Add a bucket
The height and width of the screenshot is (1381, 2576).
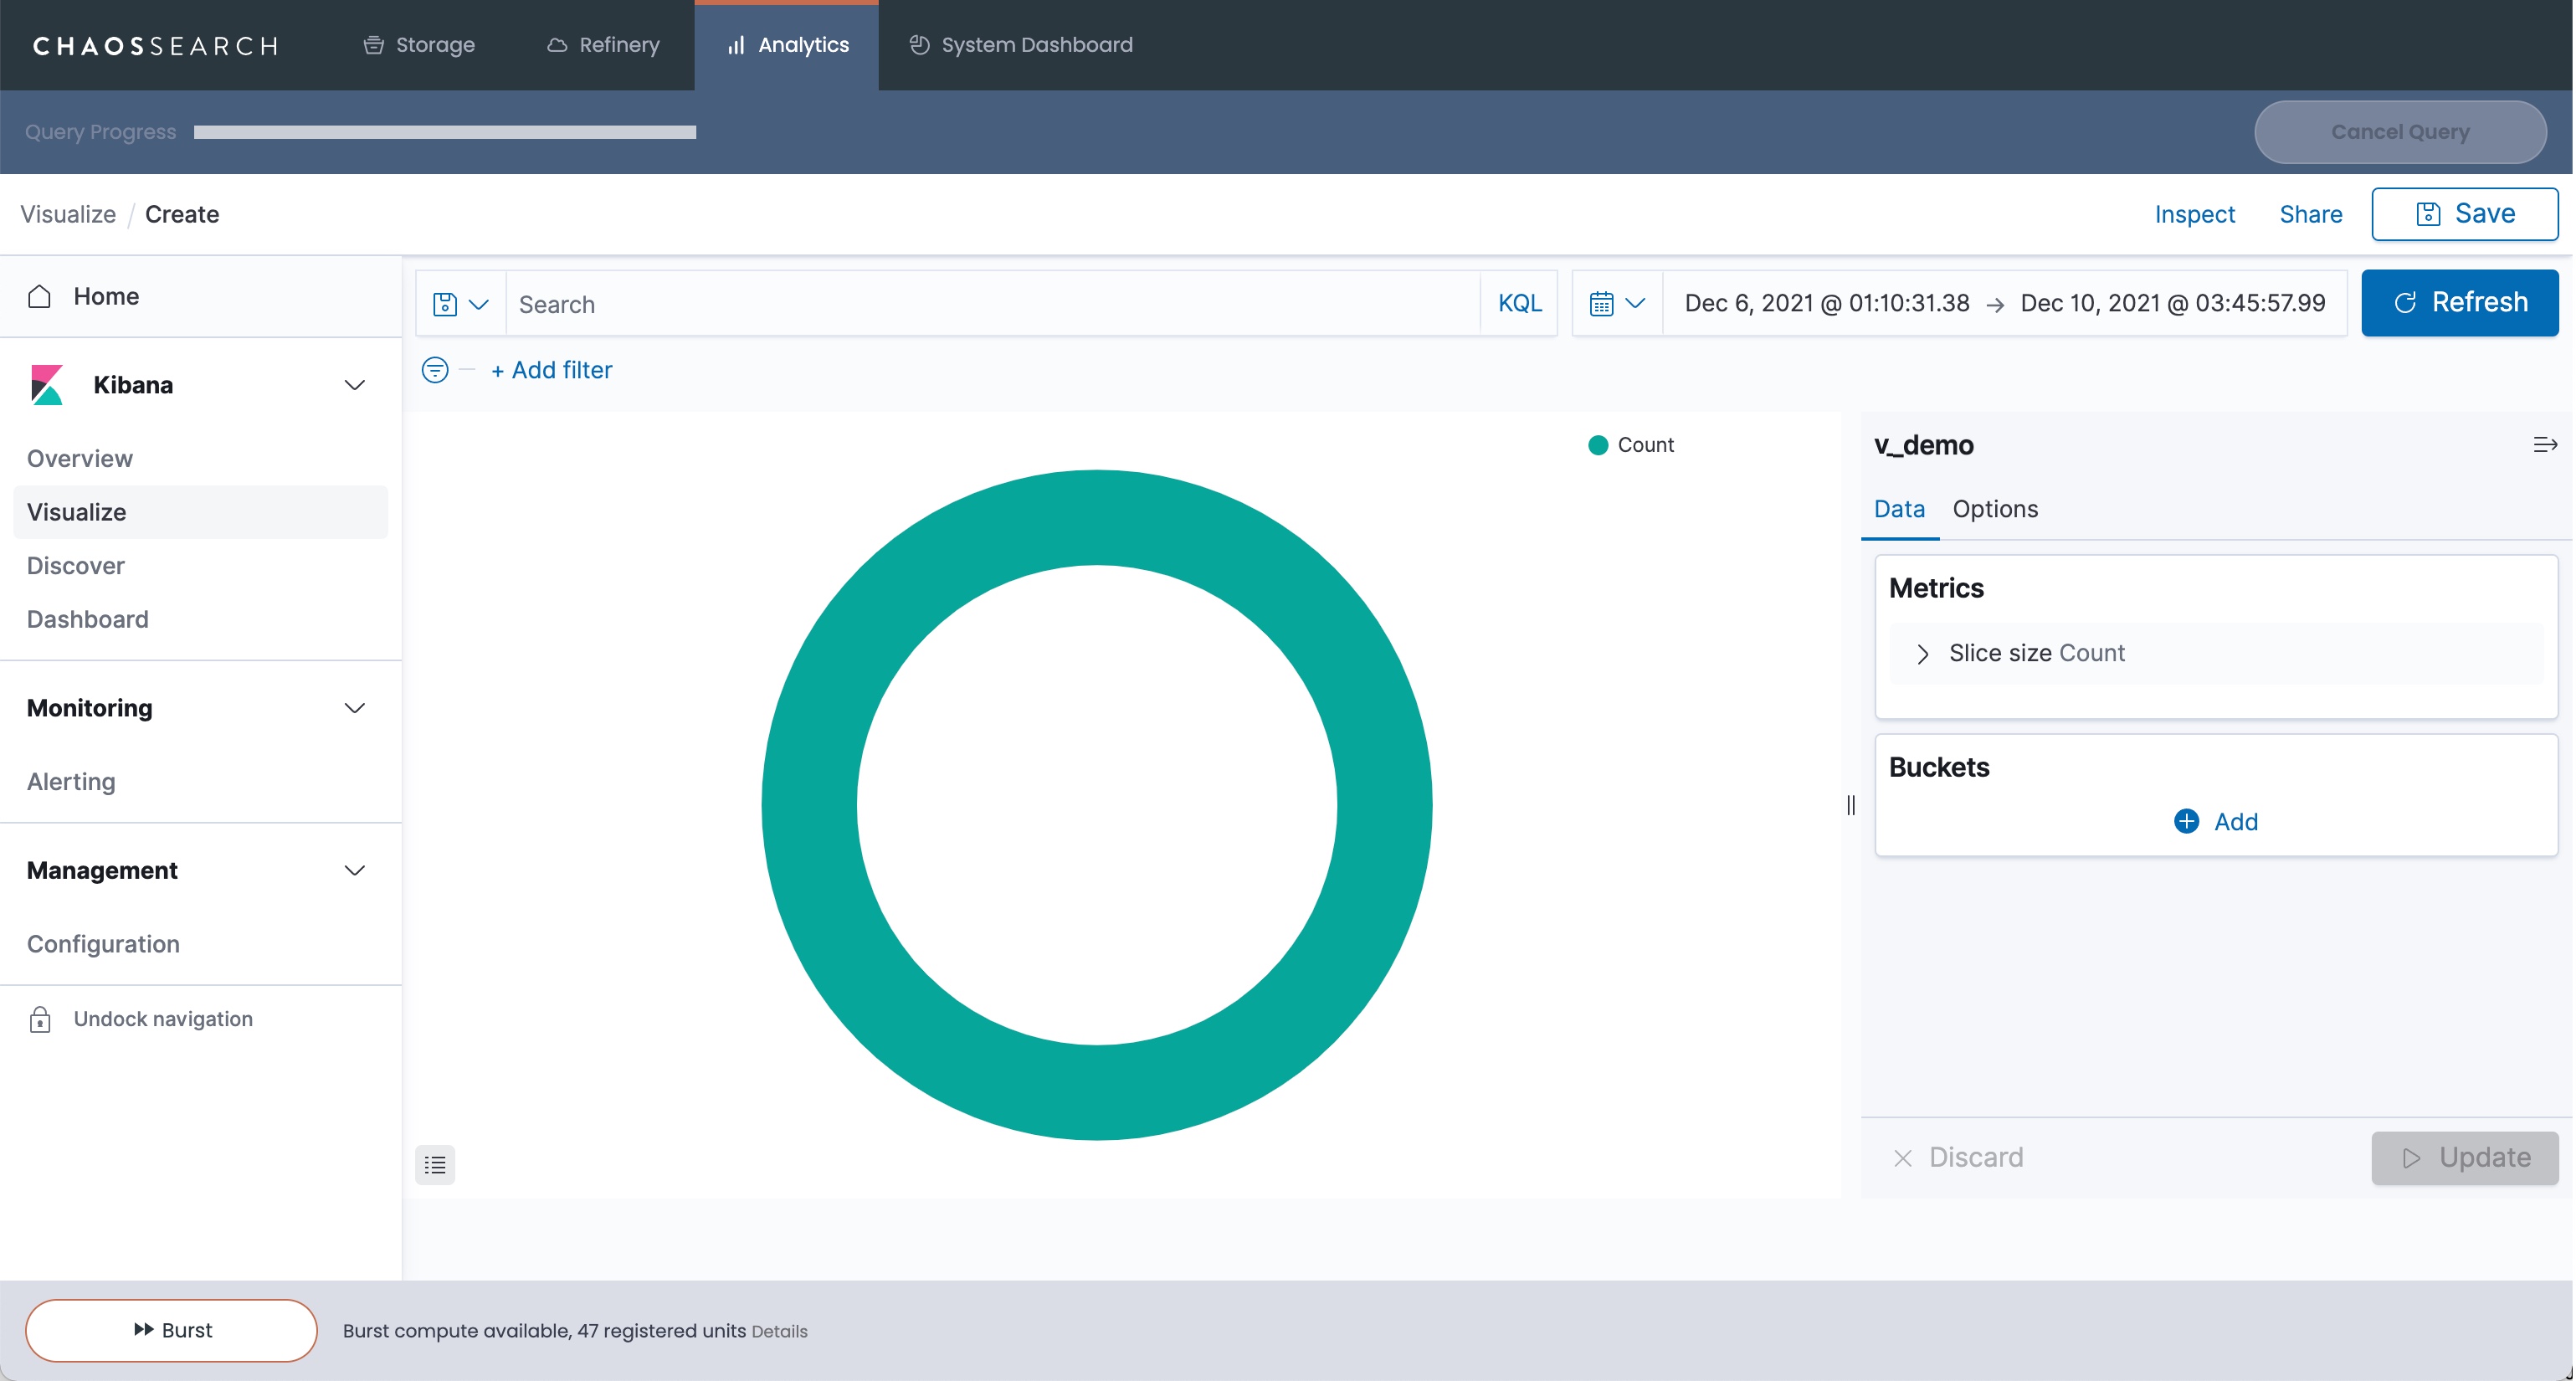click(x=2216, y=822)
